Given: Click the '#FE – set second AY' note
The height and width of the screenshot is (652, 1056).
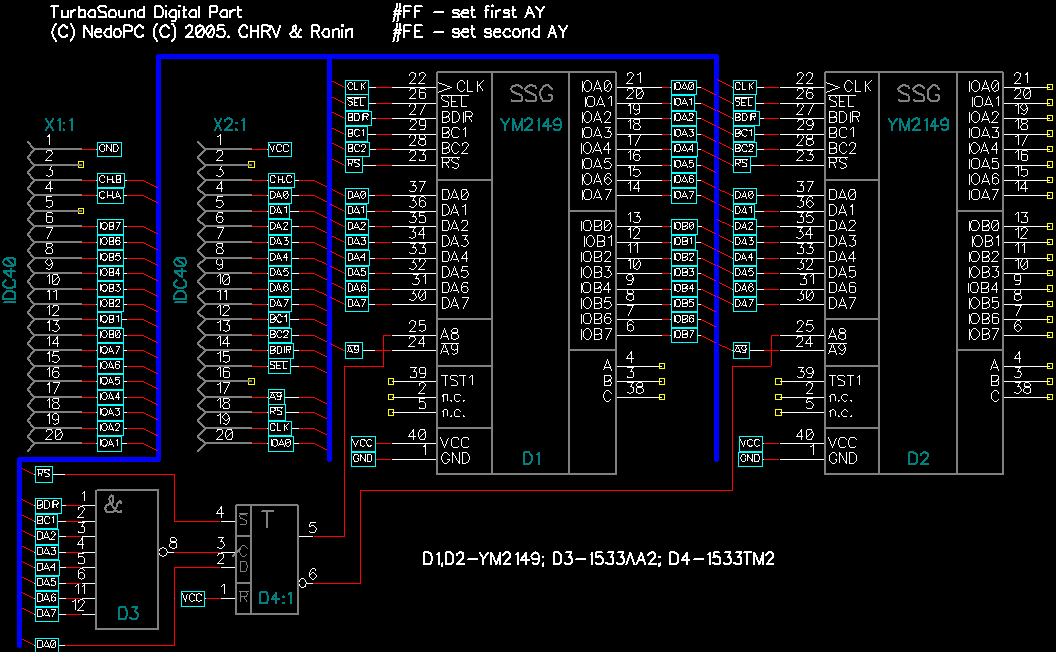Looking at the screenshot, I should (x=480, y=32).
